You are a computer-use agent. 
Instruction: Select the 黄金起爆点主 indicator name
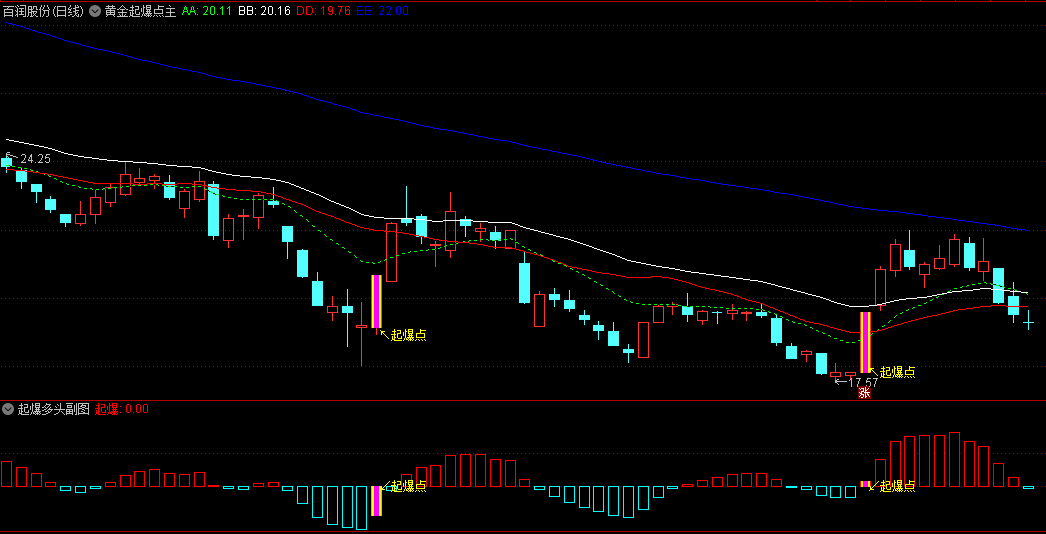tap(141, 11)
